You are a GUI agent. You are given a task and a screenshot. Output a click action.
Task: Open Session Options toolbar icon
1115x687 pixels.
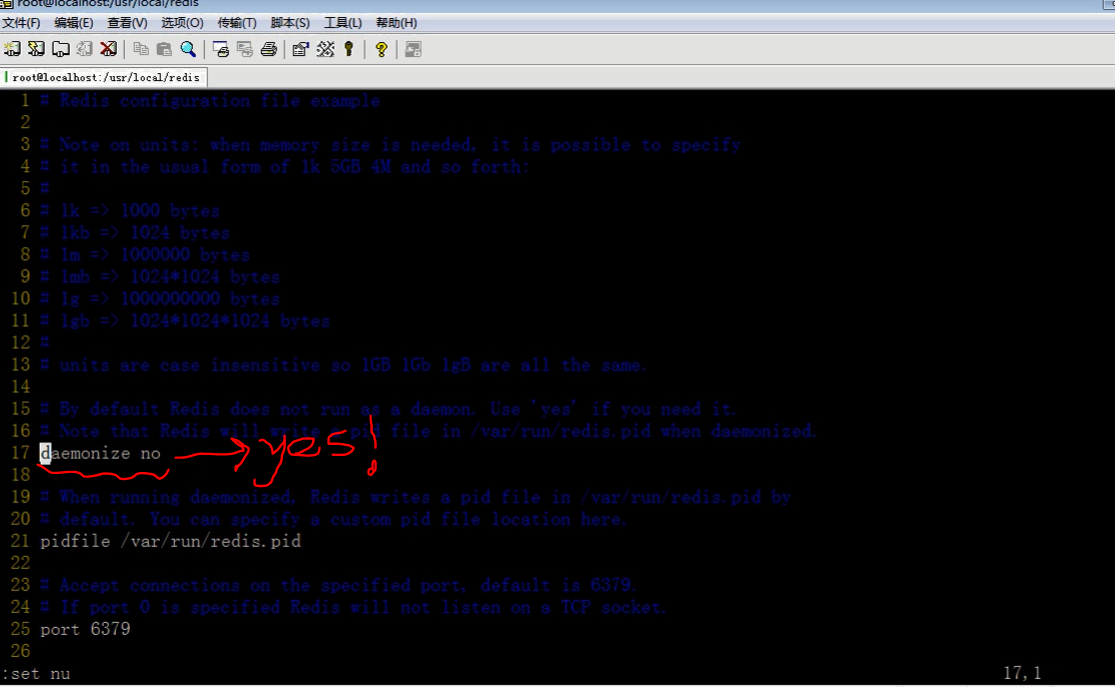pos(301,49)
